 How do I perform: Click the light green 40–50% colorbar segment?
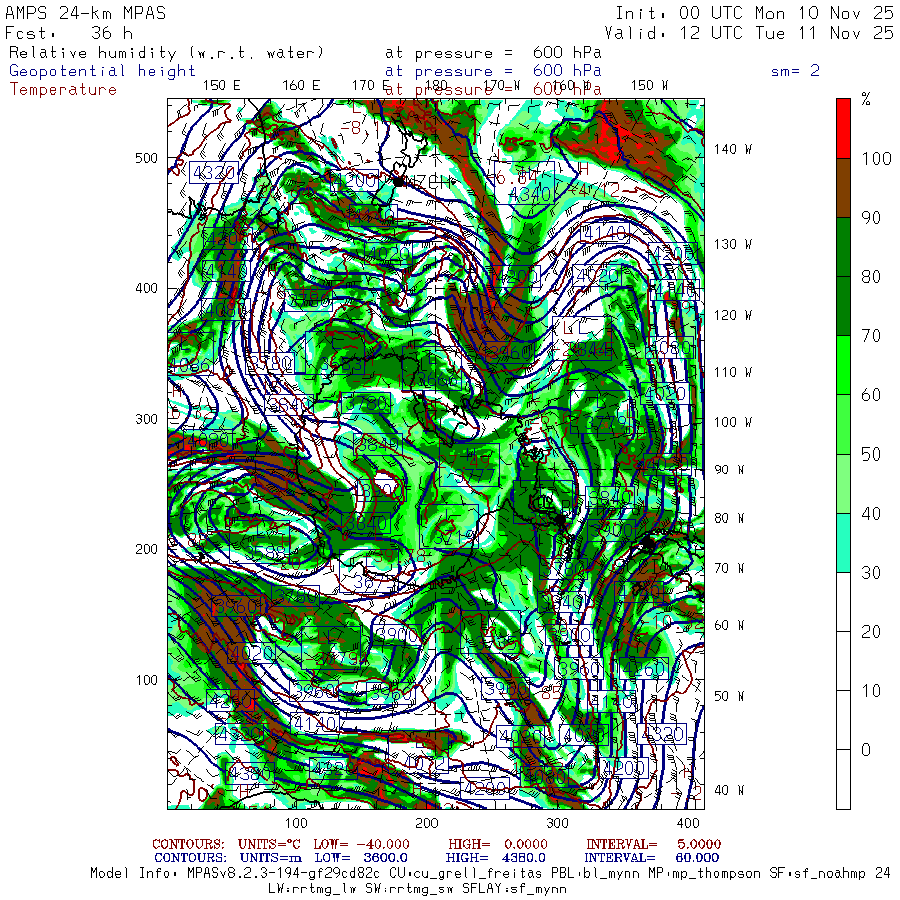pyautogui.click(x=843, y=483)
